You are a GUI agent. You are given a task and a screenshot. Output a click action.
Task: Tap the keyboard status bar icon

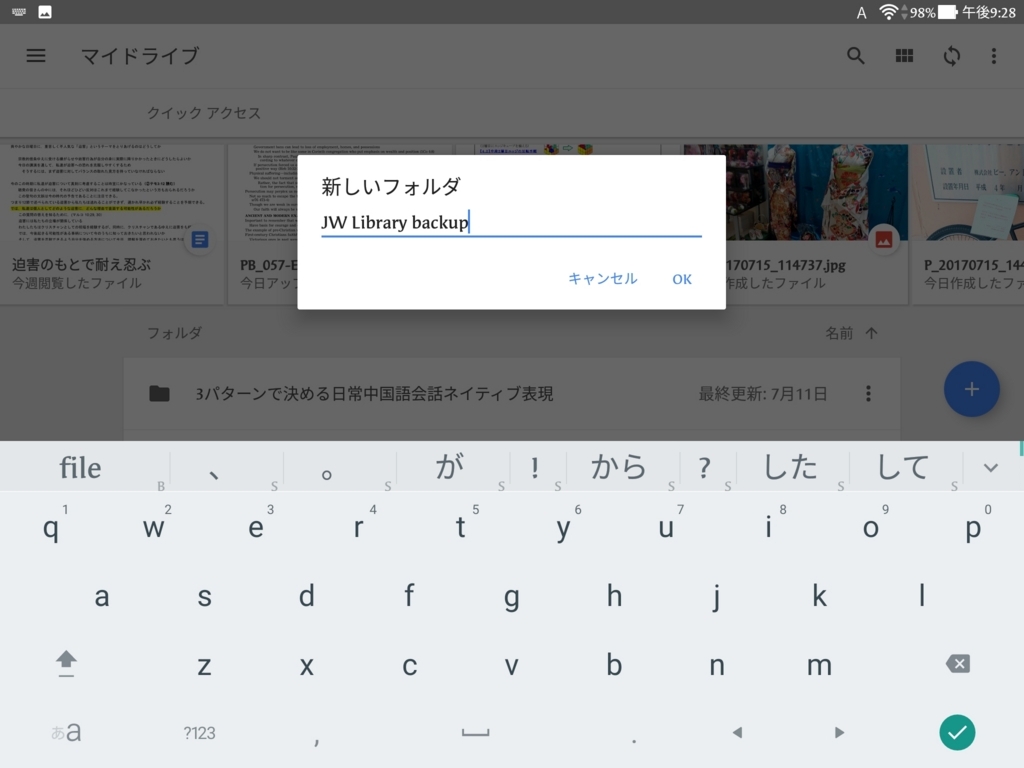coord(18,12)
